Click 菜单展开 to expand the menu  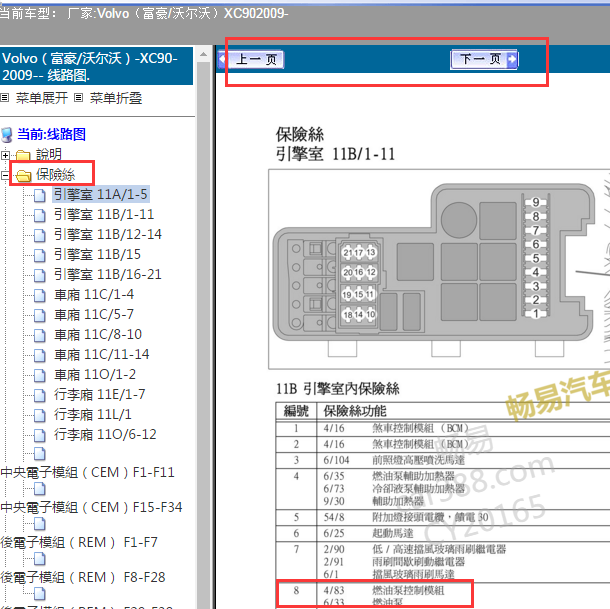point(42,98)
